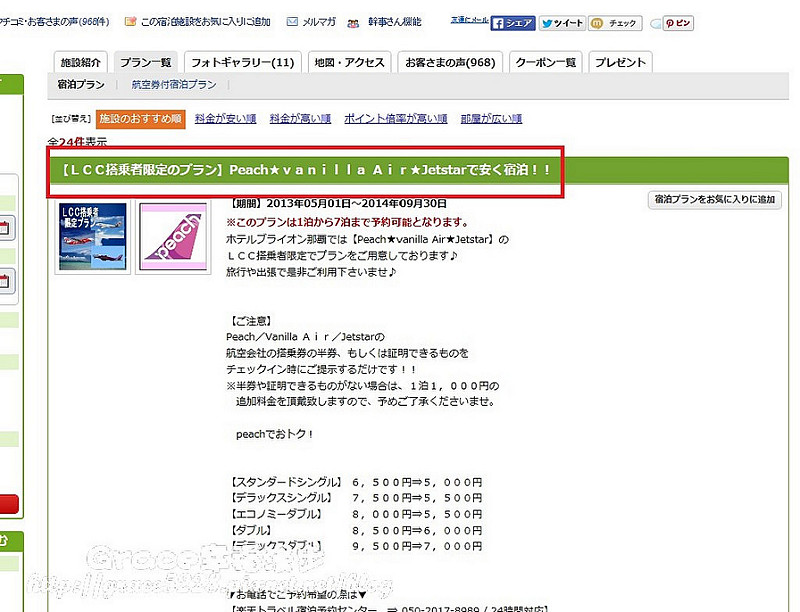Sort plans by 料金が高い順
Screen dimensions: 800x612
tap(301, 119)
